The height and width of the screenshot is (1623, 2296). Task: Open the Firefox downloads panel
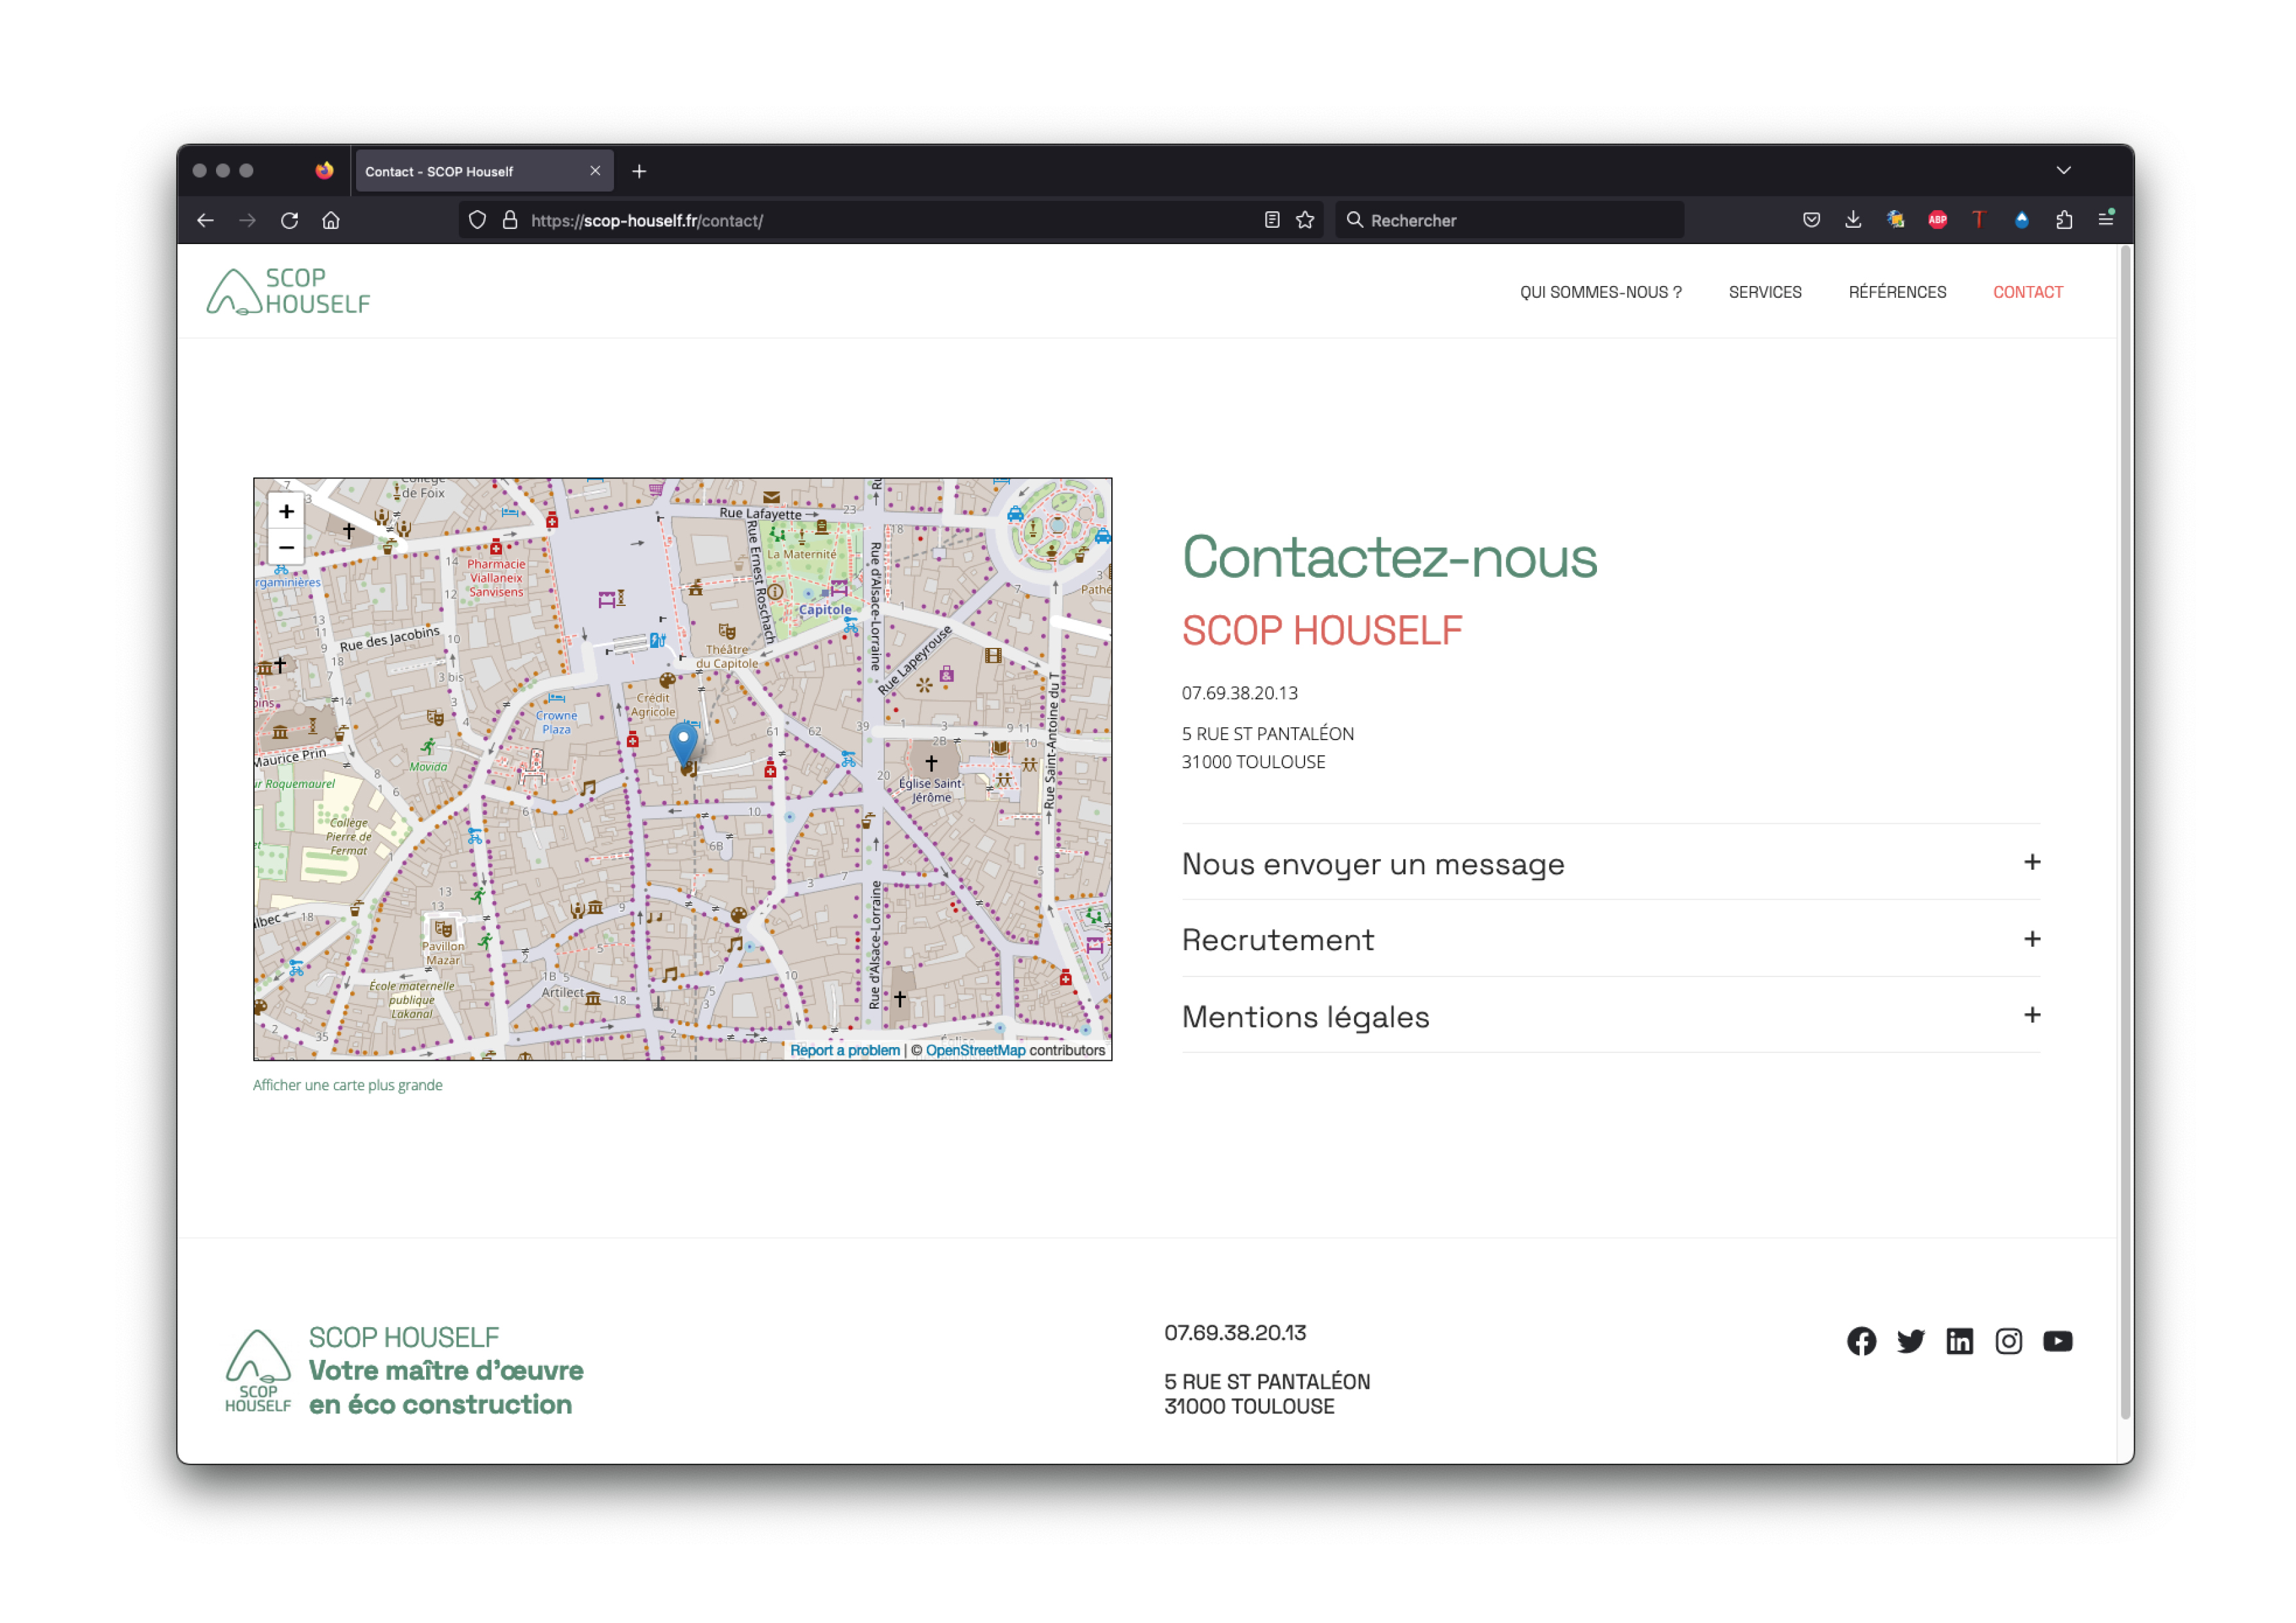pyautogui.click(x=1853, y=220)
